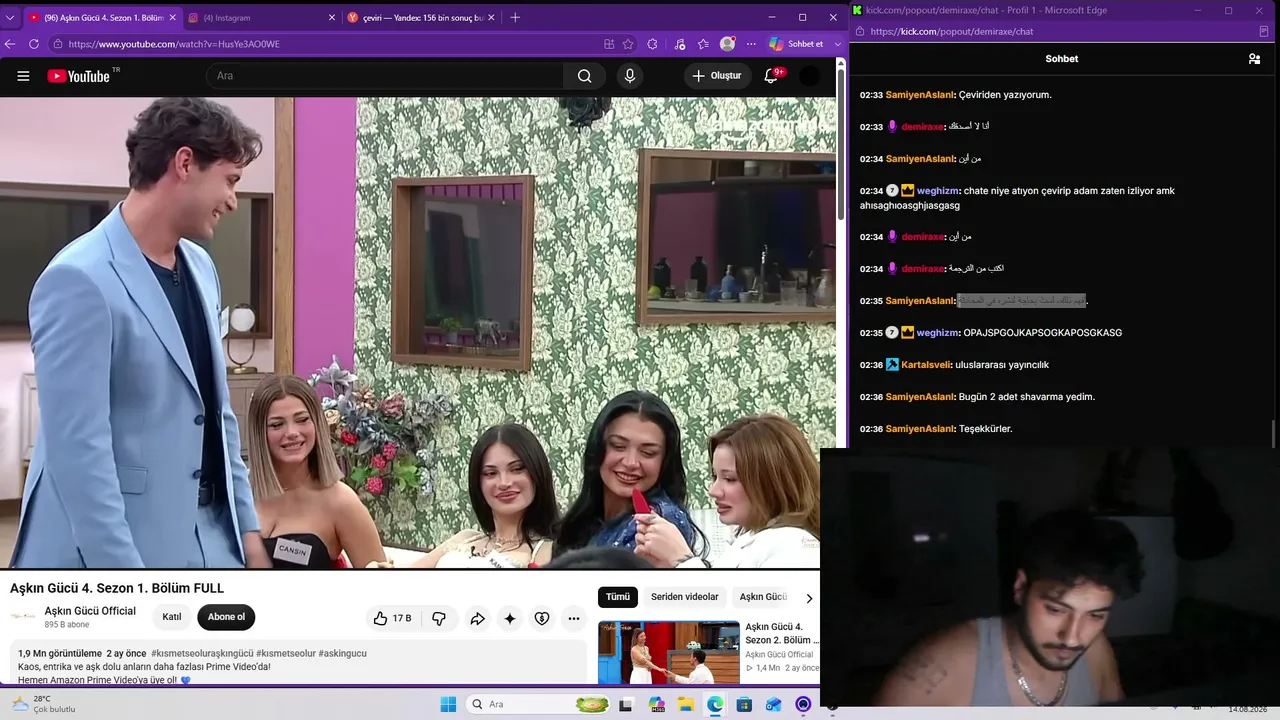Click SamiyenAslanl's 02:33 username in chat
1280x720 pixels.
coord(920,95)
